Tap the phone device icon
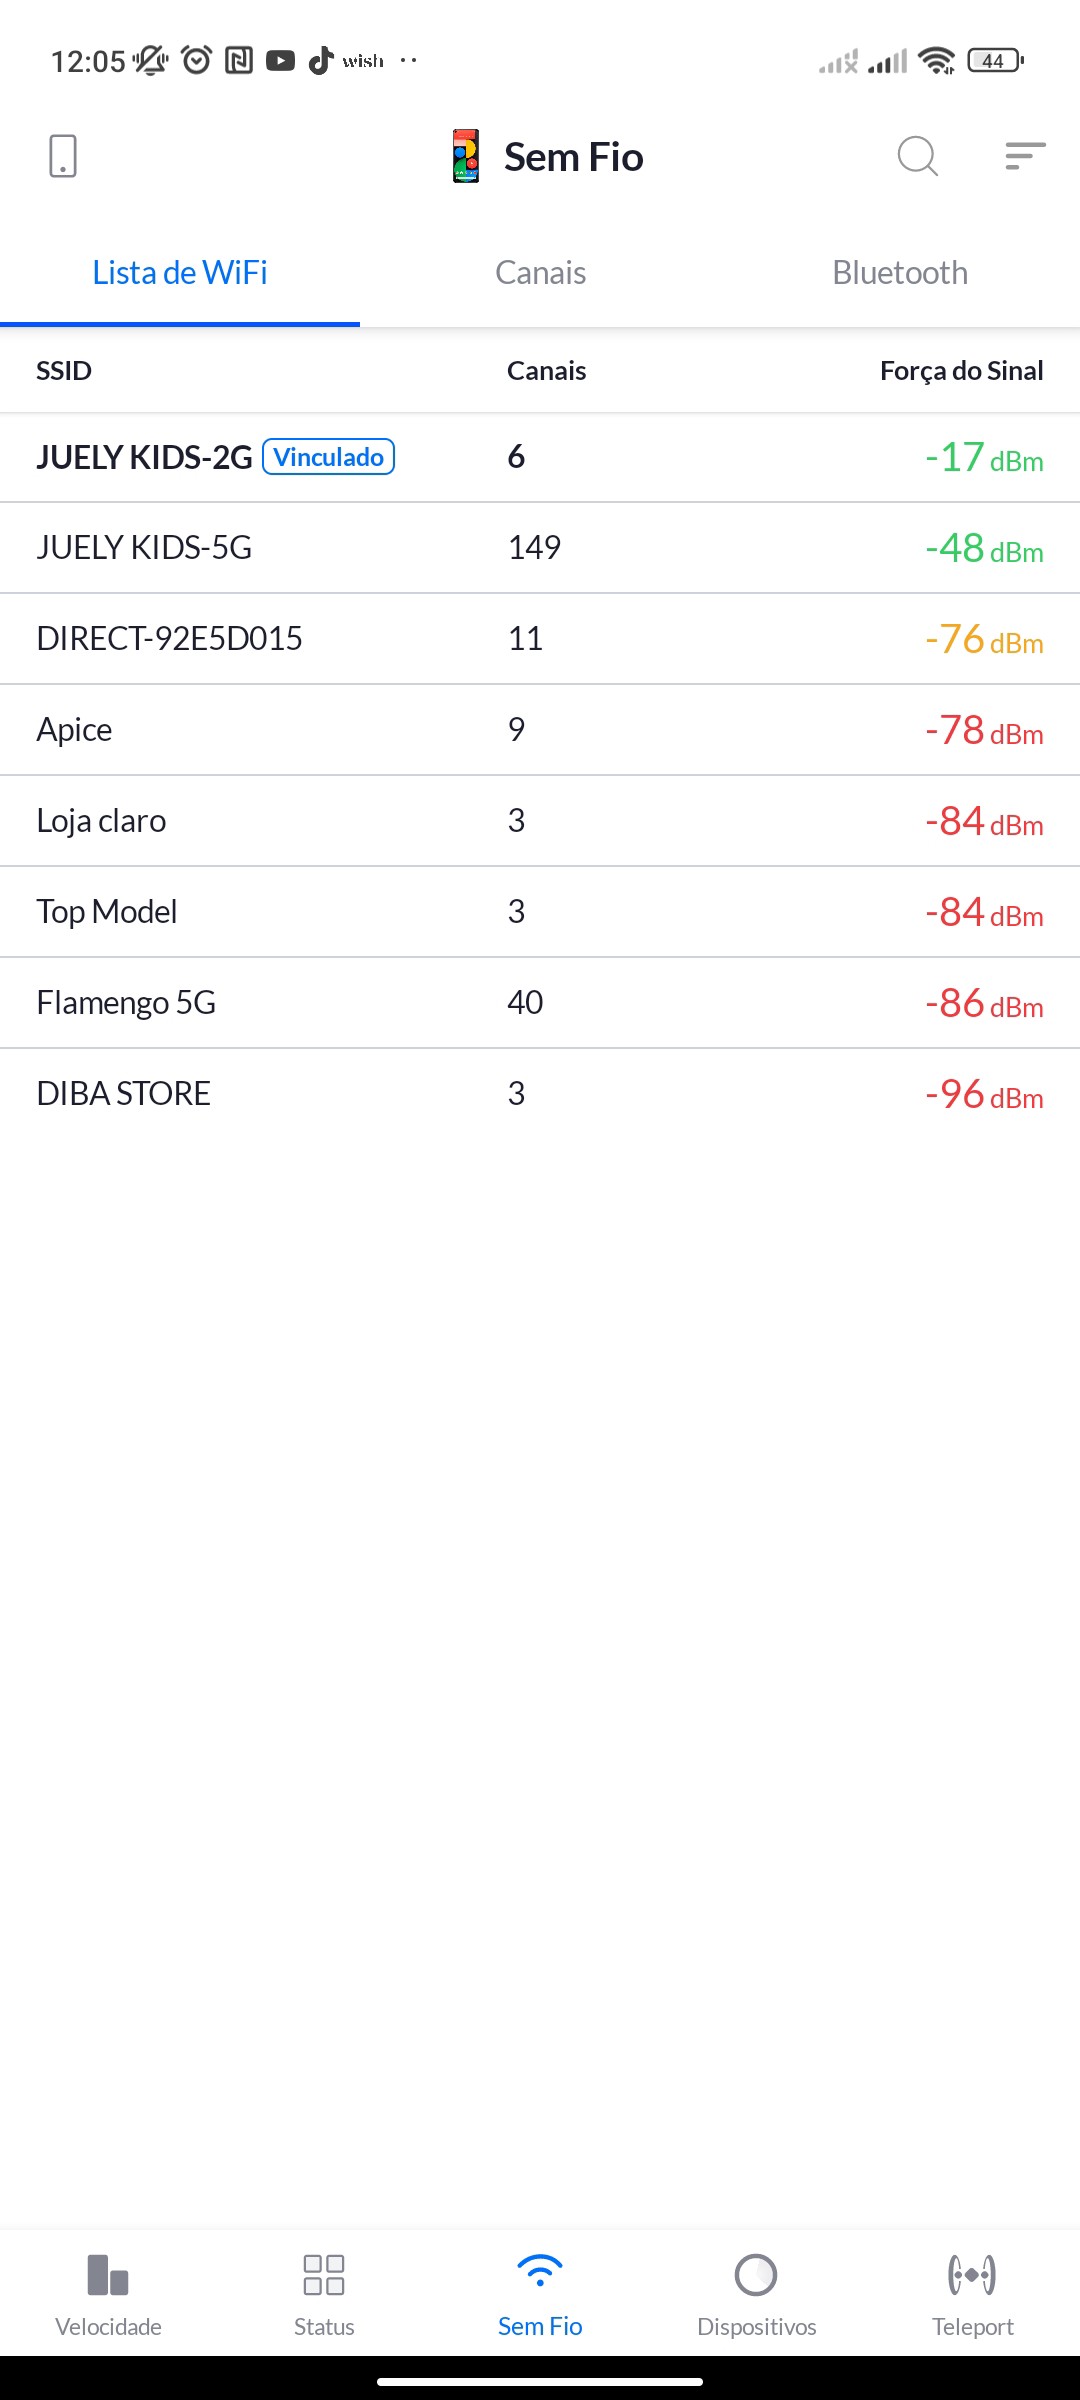 point(62,156)
